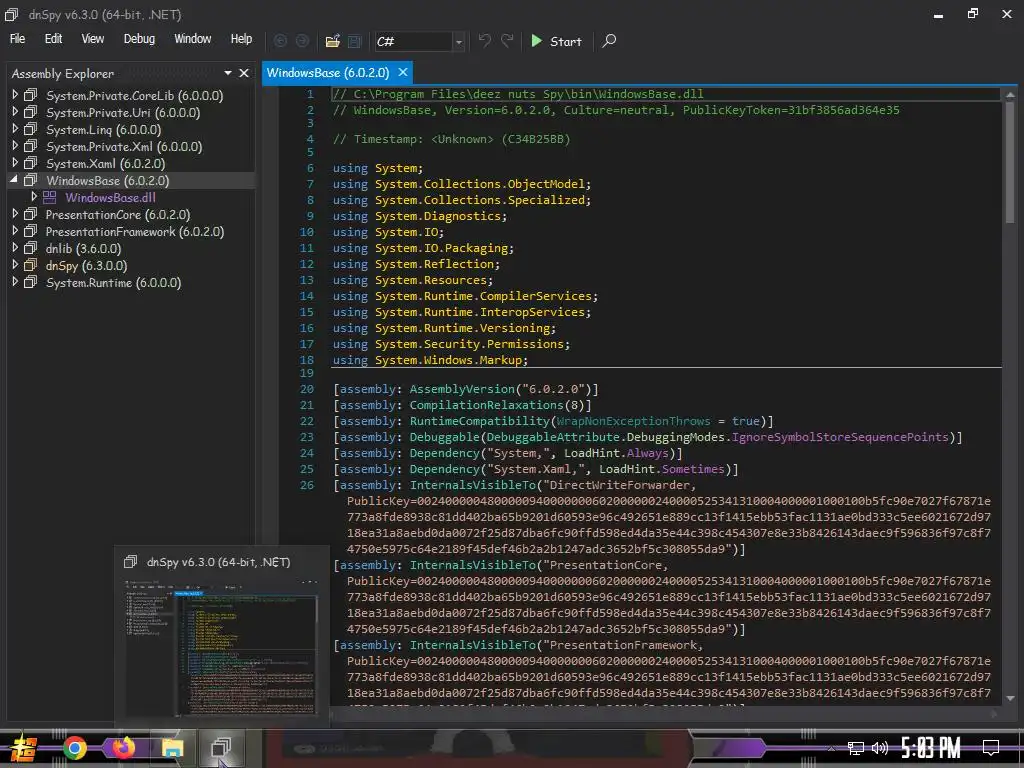Image resolution: width=1024 pixels, height=768 pixels.
Task: Close the WindowsBase (6.0.2.0) tab
Action: [x=403, y=72]
